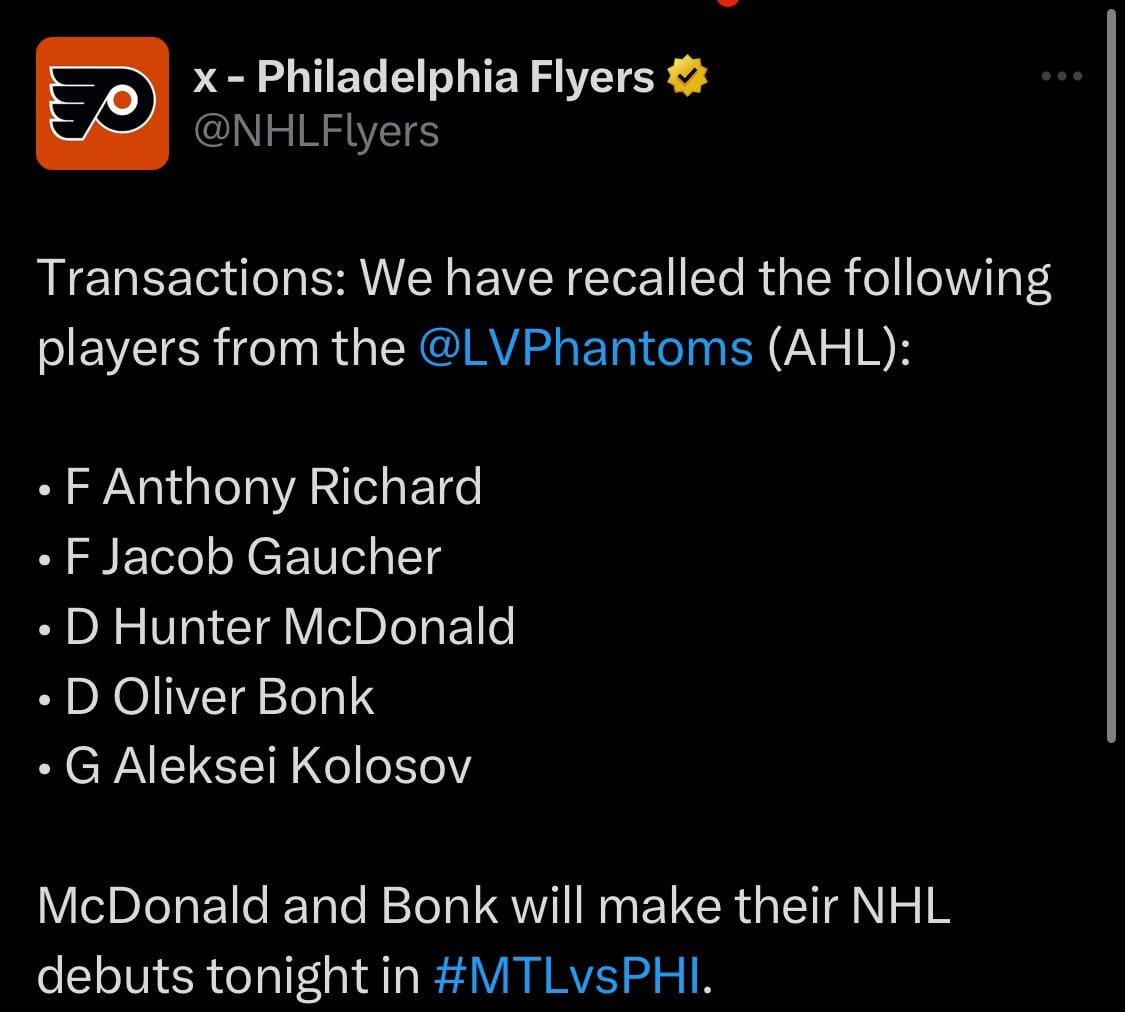Click the "debuts tonight in" text
The width and height of the screenshot is (1125, 1012).
pyautogui.click(x=228, y=975)
